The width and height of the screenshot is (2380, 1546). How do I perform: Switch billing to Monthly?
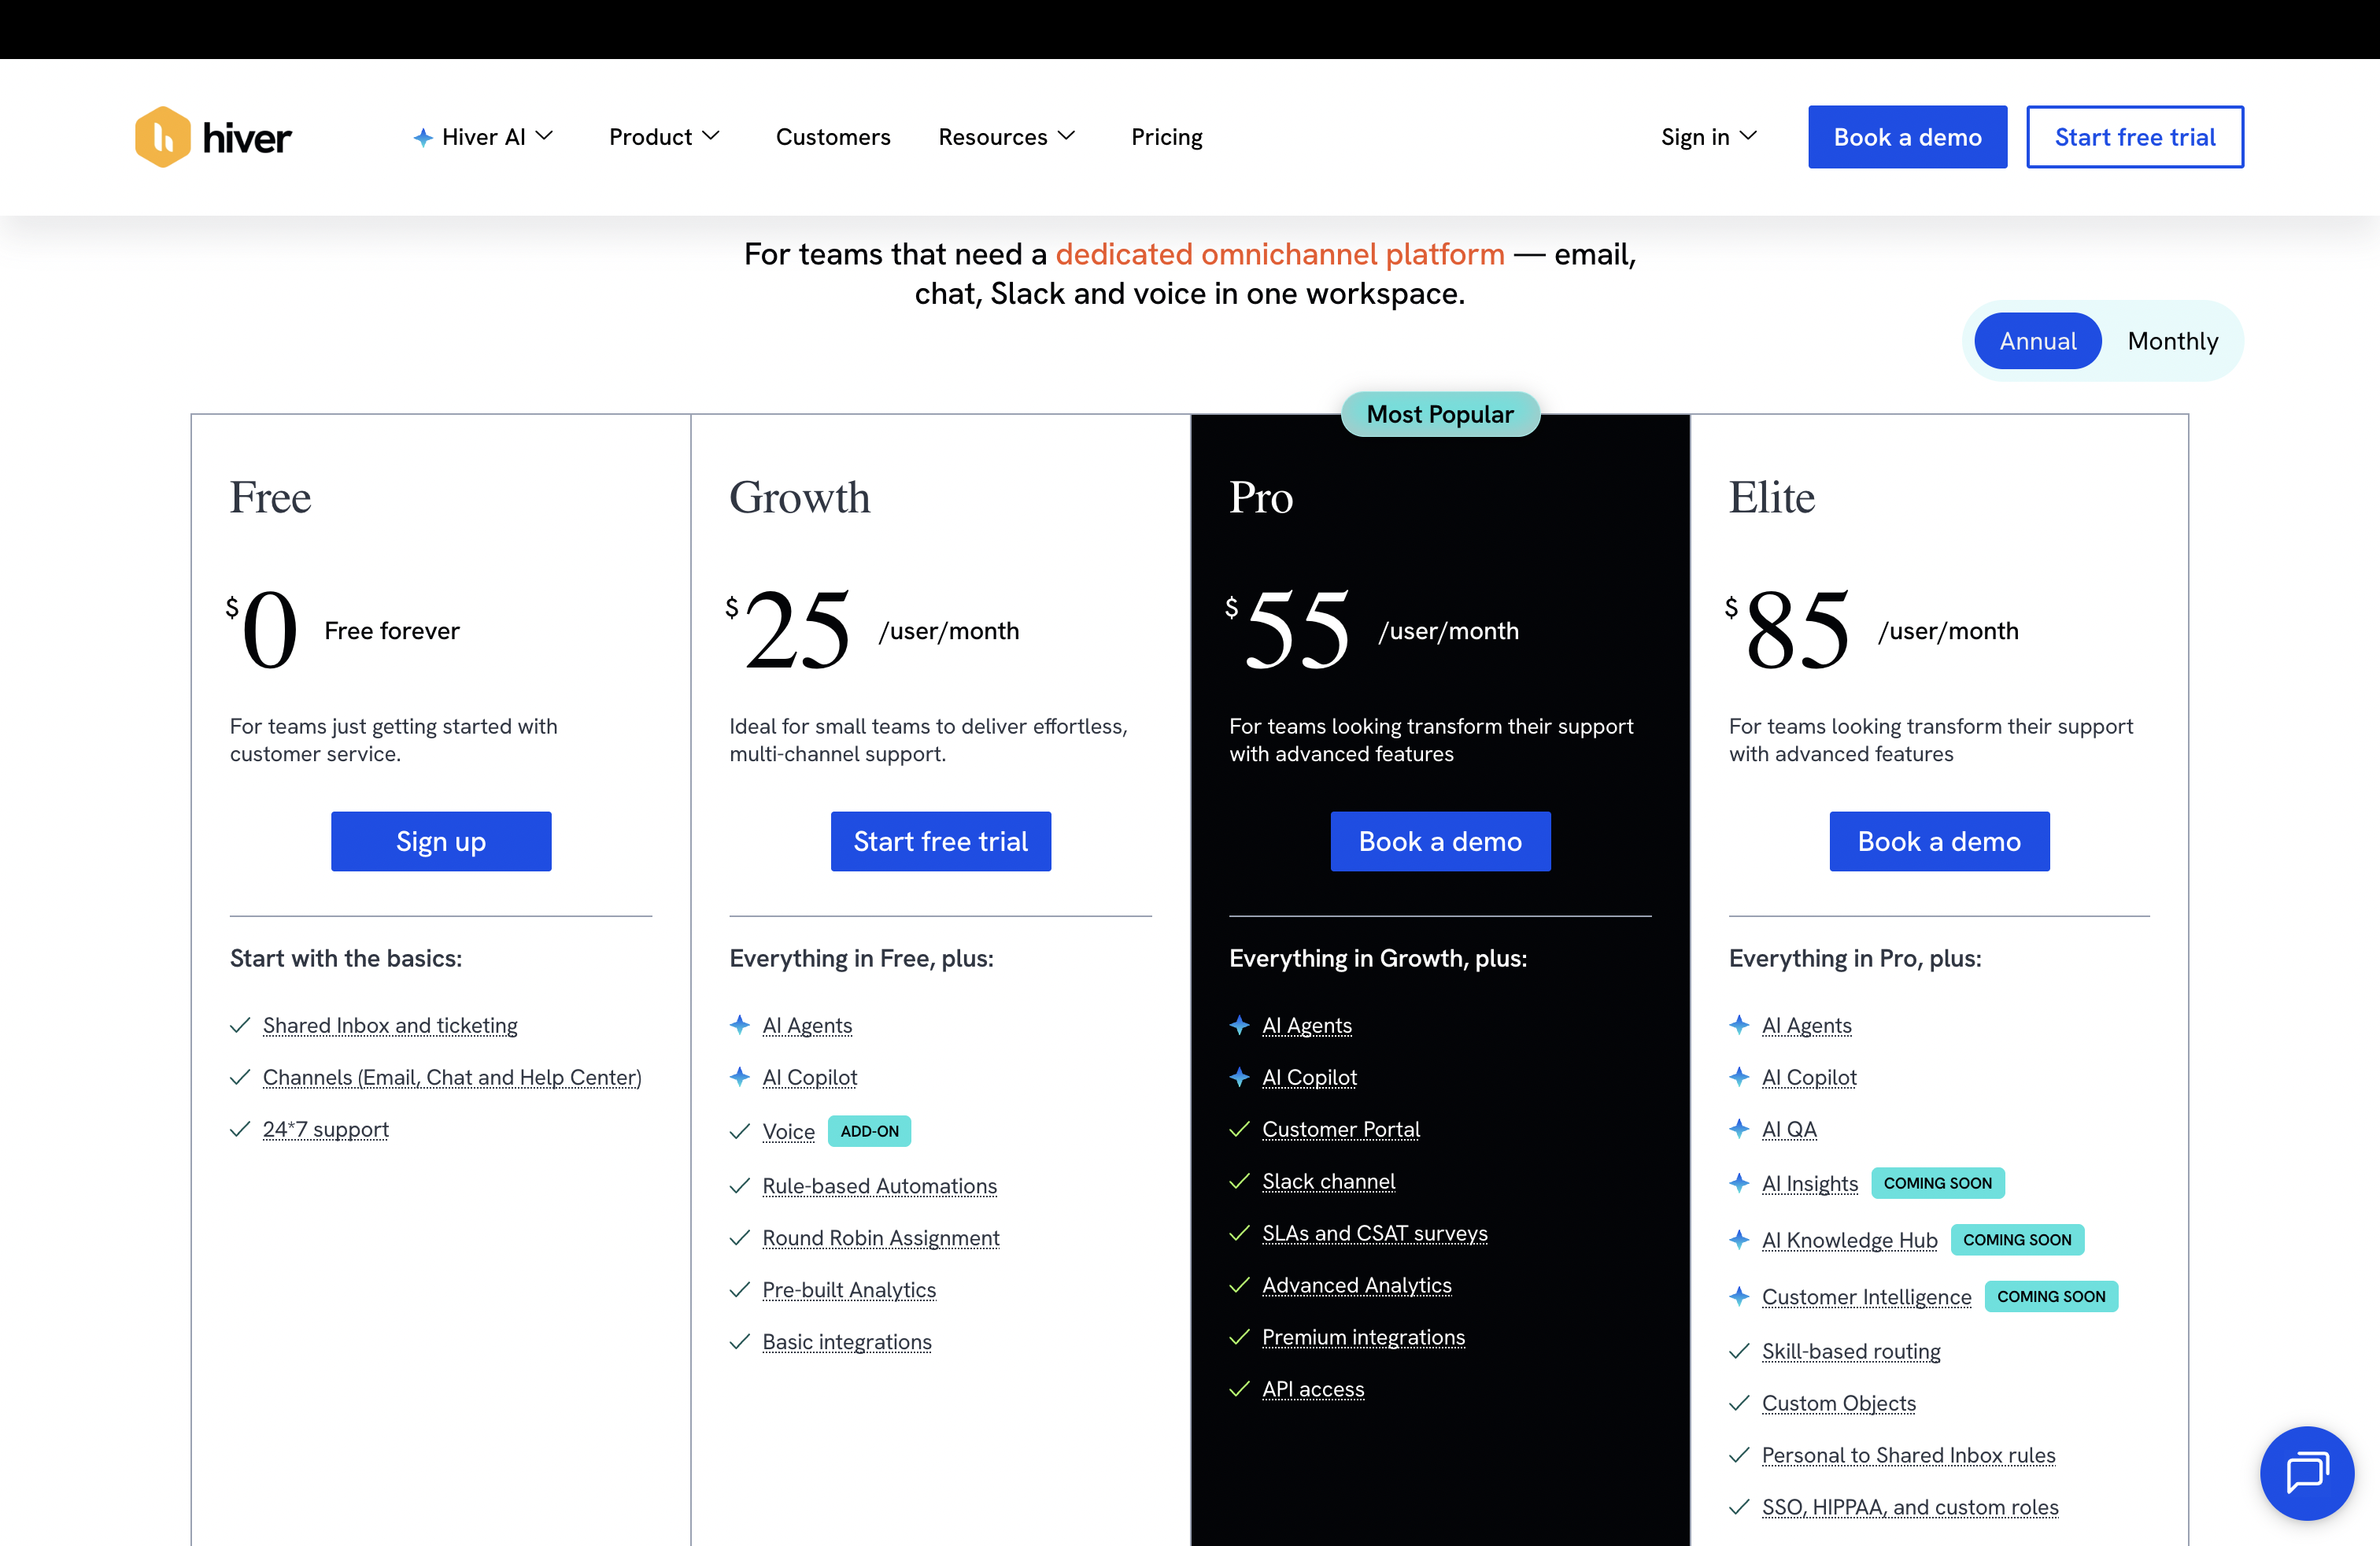click(x=2172, y=341)
